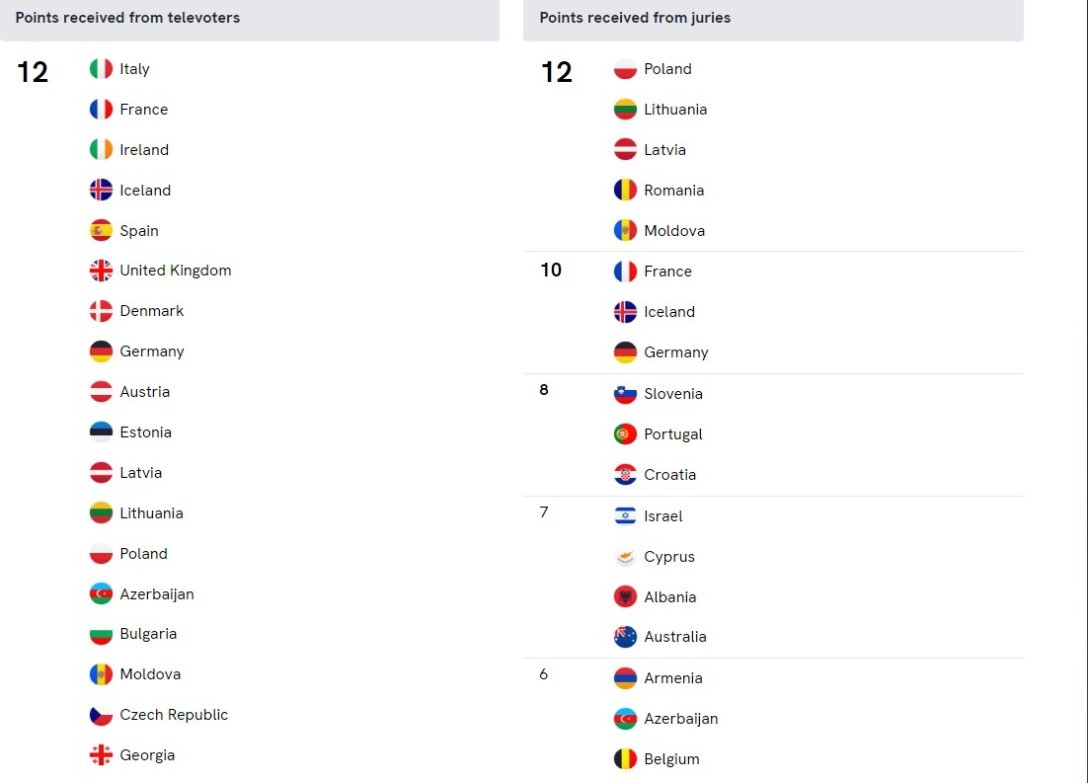The width and height of the screenshot is (1088, 783).
Task: Click the Portugal flag icon
Action: point(625,435)
